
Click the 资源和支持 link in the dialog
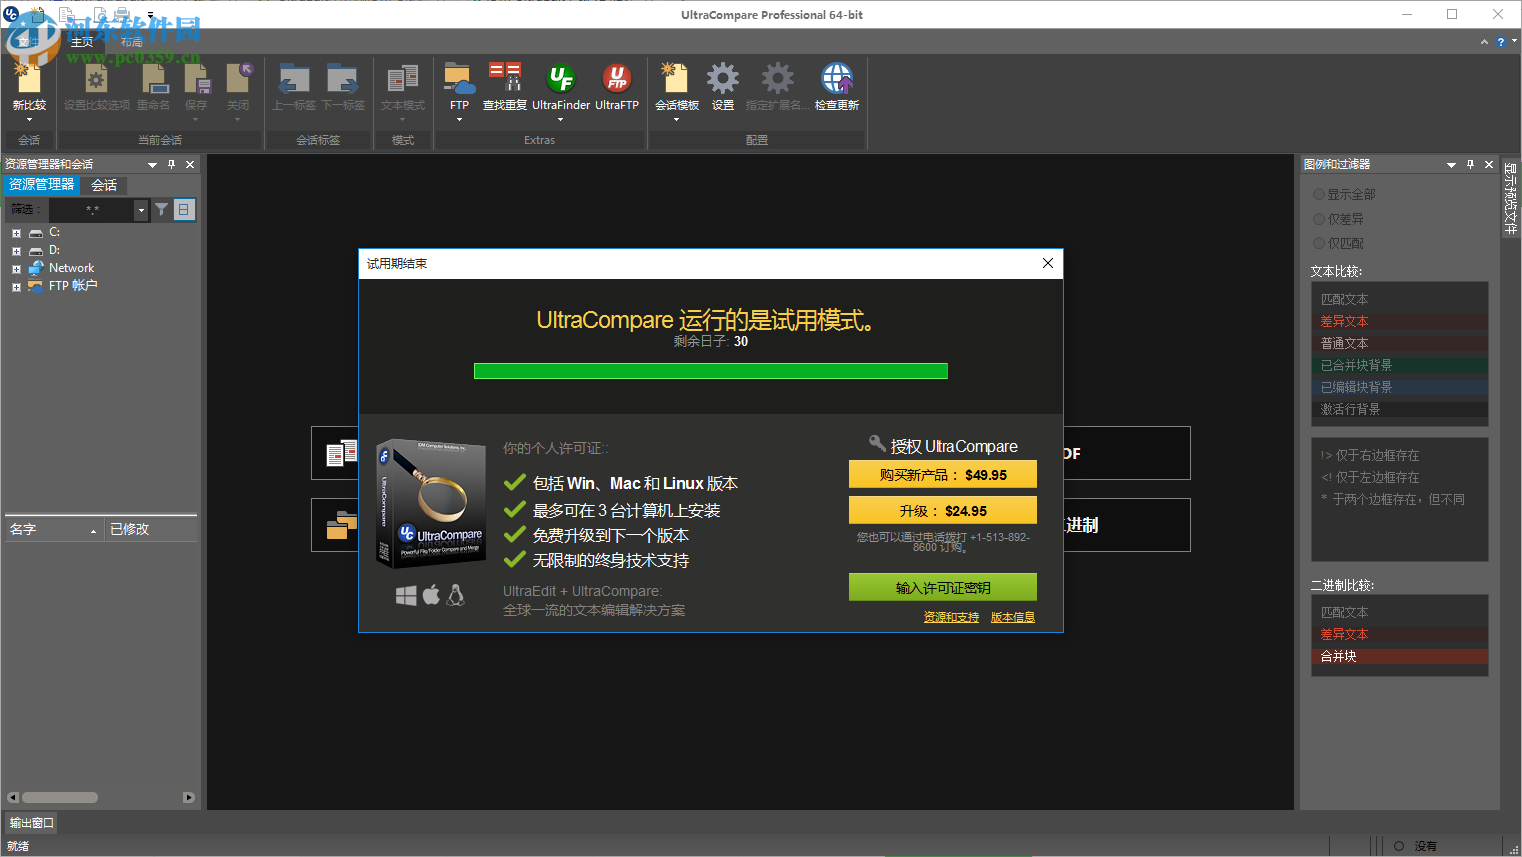(950, 617)
